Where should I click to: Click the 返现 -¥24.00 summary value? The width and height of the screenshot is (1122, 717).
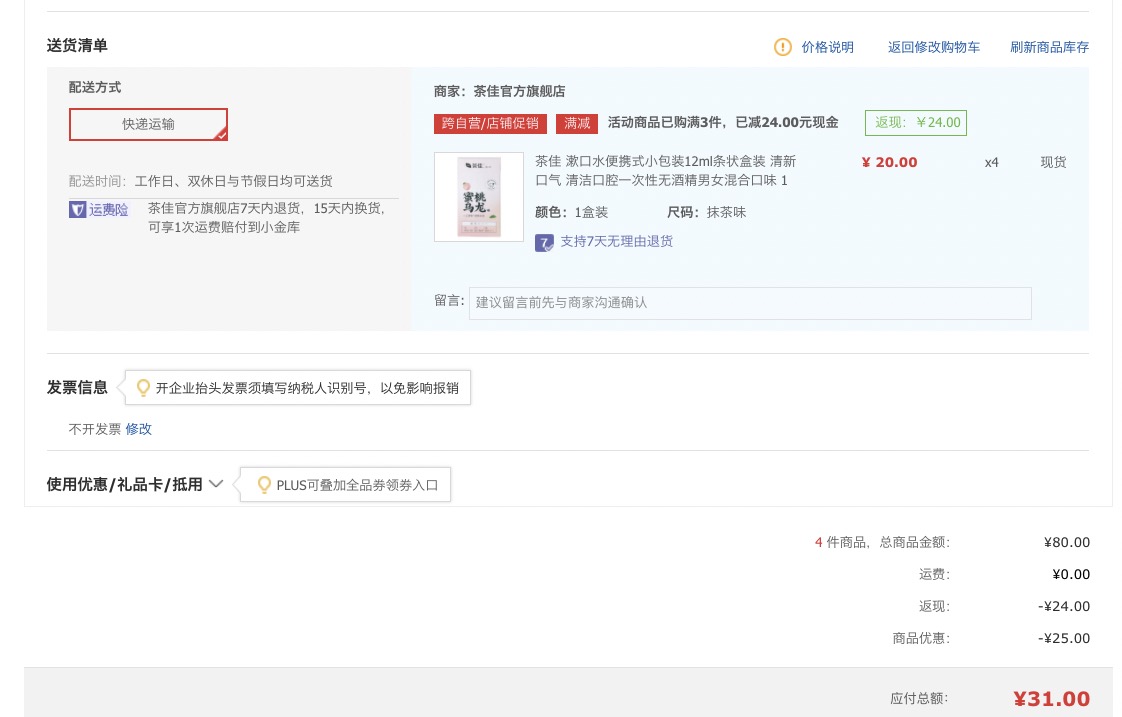pos(1064,606)
